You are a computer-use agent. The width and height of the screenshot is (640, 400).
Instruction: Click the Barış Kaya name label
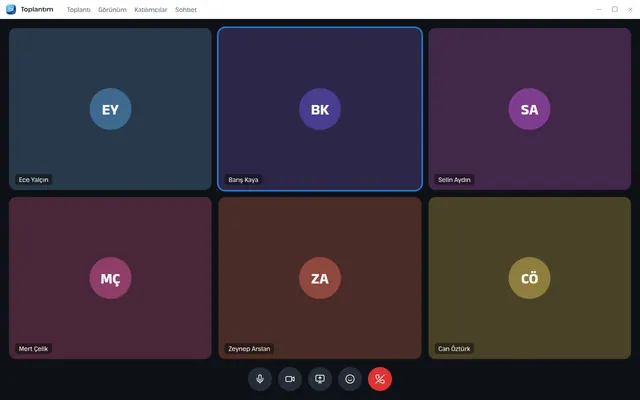pyautogui.click(x=243, y=180)
